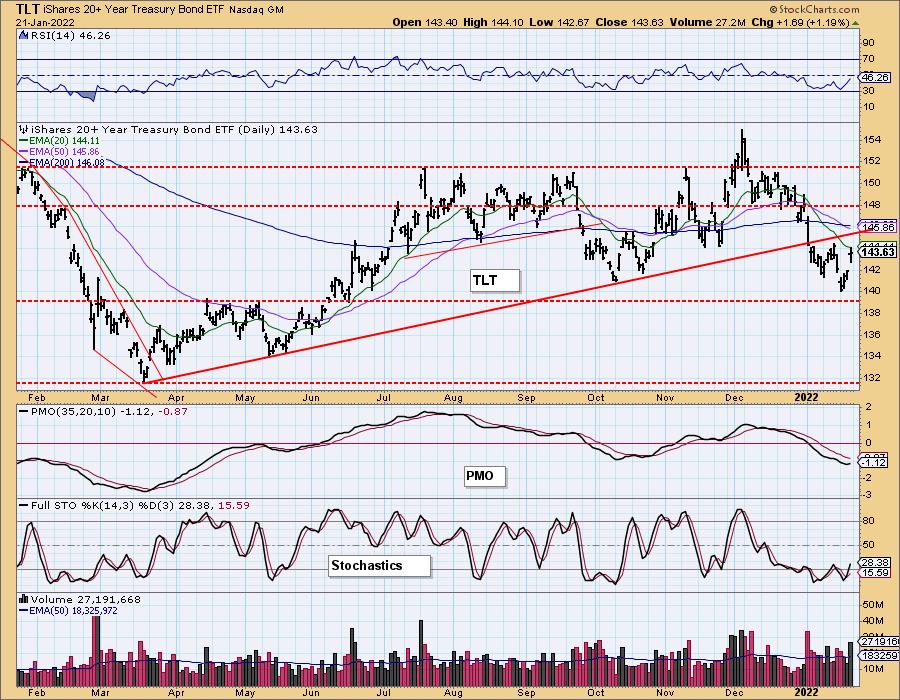This screenshot has height=700, width=900.
Task: Select the Low 142.67 value
Action: (x=560, y=22)
